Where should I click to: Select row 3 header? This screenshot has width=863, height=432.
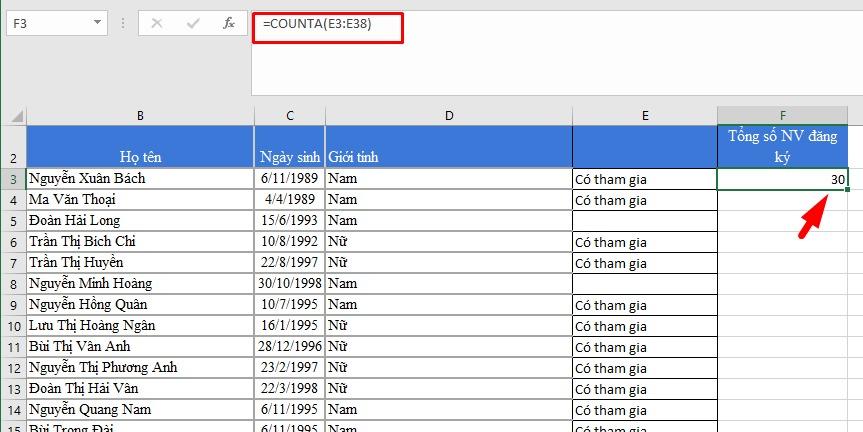coord(13,179)
